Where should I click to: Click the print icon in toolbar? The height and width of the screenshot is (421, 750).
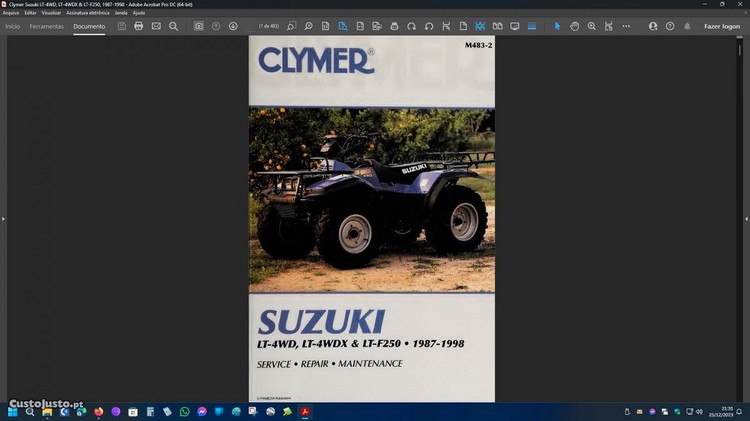[139, 26]
